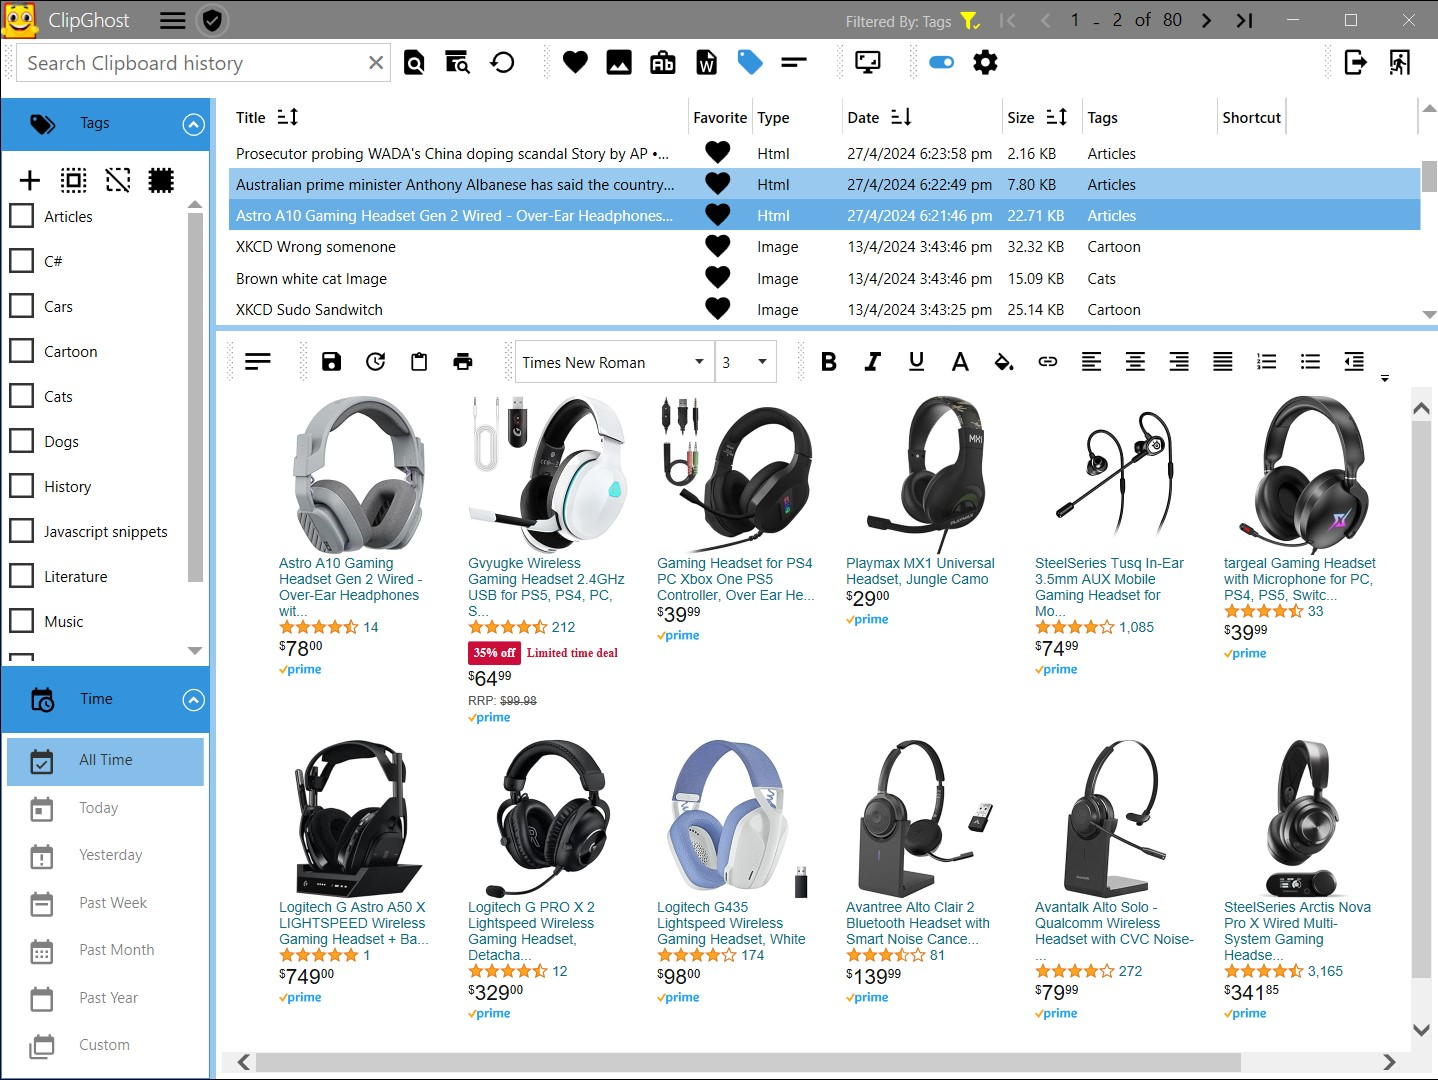
Task: Click the monitor display icon
Action: click(868, 63)
